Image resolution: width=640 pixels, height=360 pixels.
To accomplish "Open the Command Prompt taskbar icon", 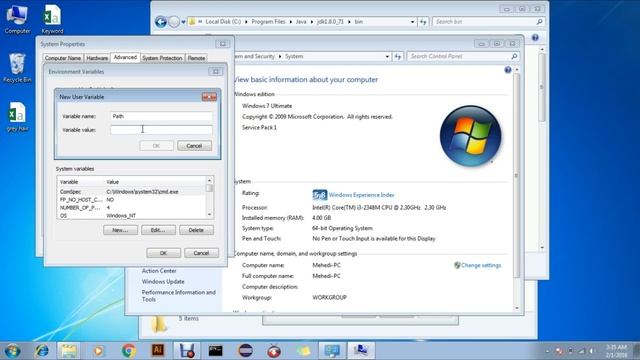I will (216, 351).
